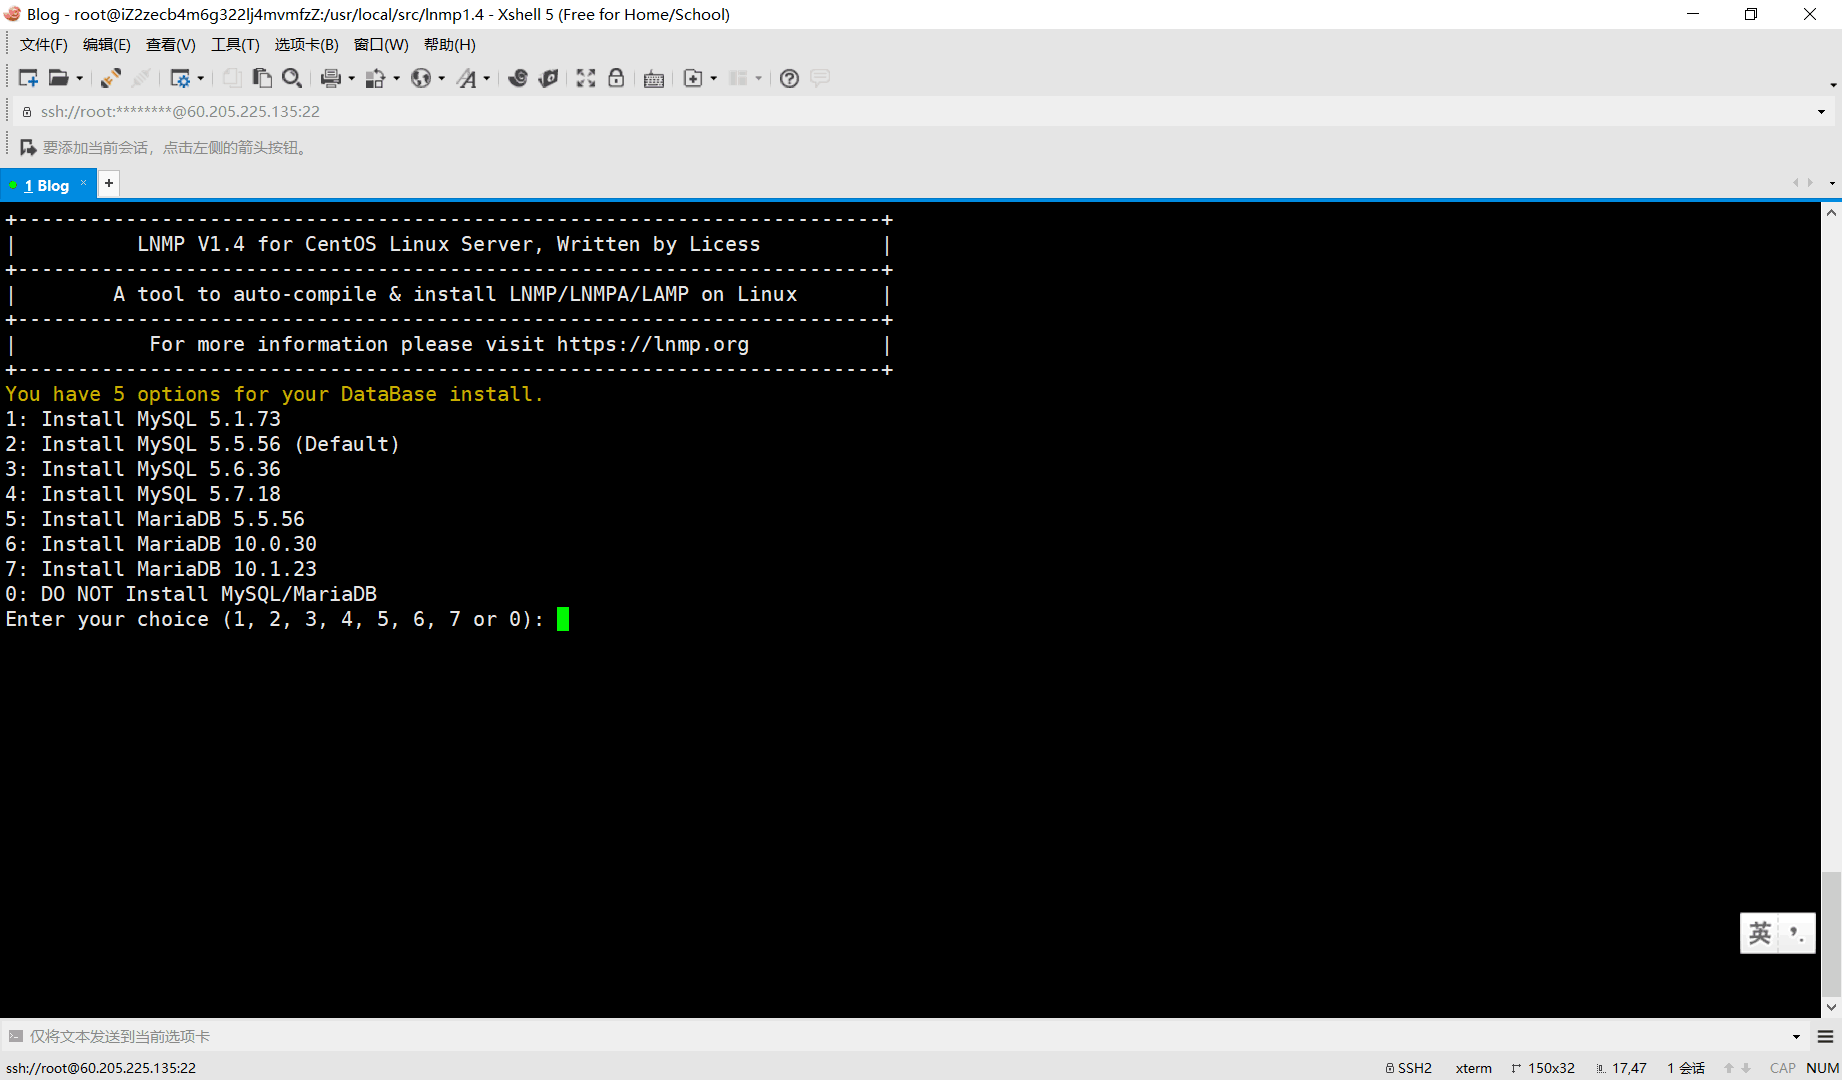1842x1080 pixels.
Task: Click the Encoding globe icon
Action: click(x=421, y=78)
